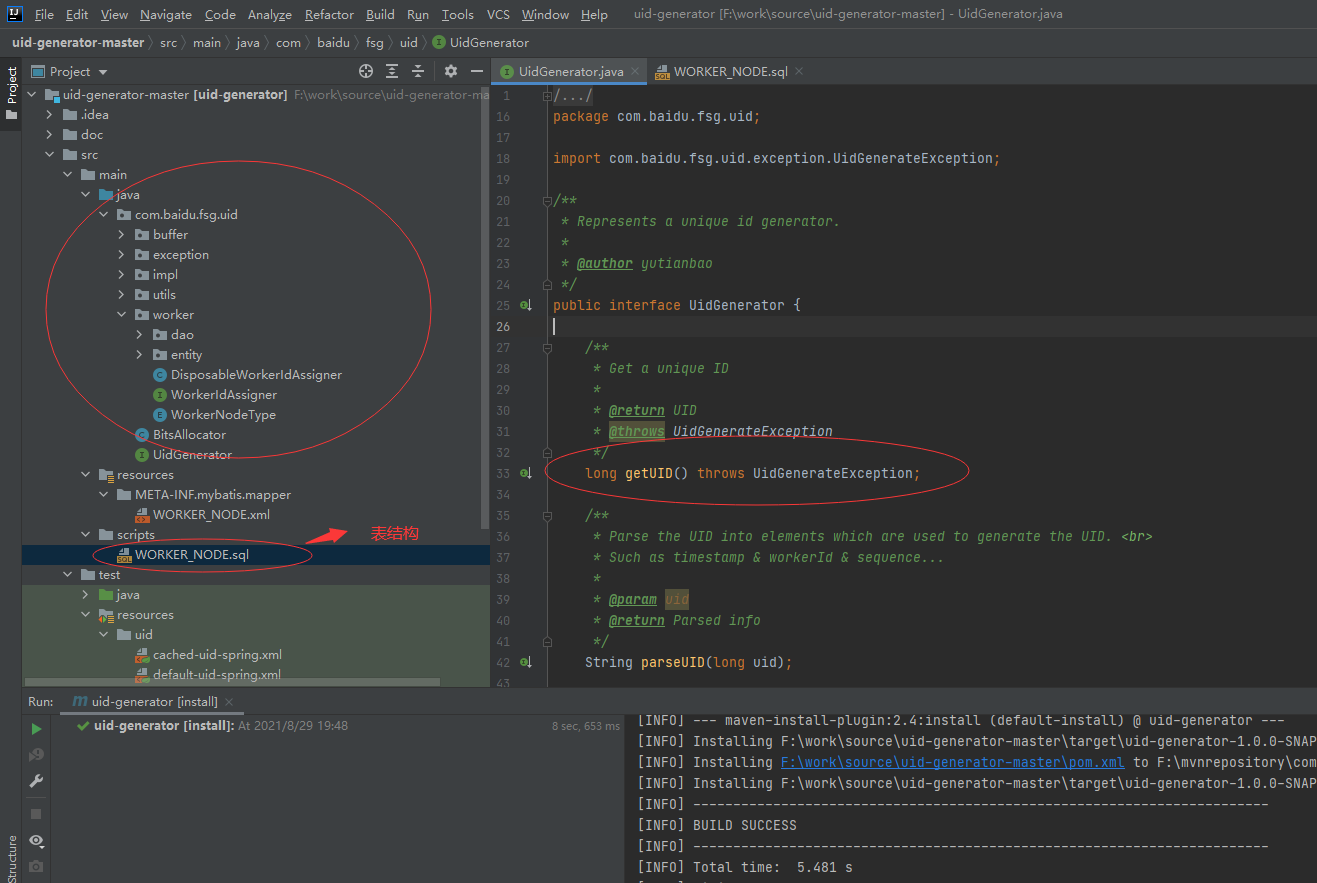
Task: Close the WORKER_NODE.sql editor tab
Action: 799,72
